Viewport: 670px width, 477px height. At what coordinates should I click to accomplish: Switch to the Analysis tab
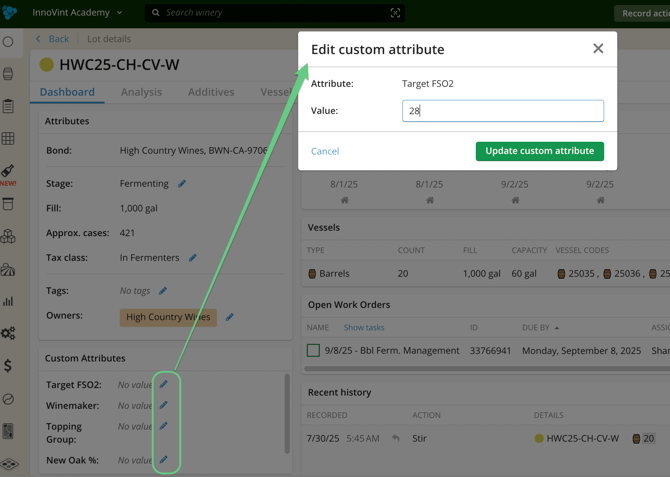point(141,92)
